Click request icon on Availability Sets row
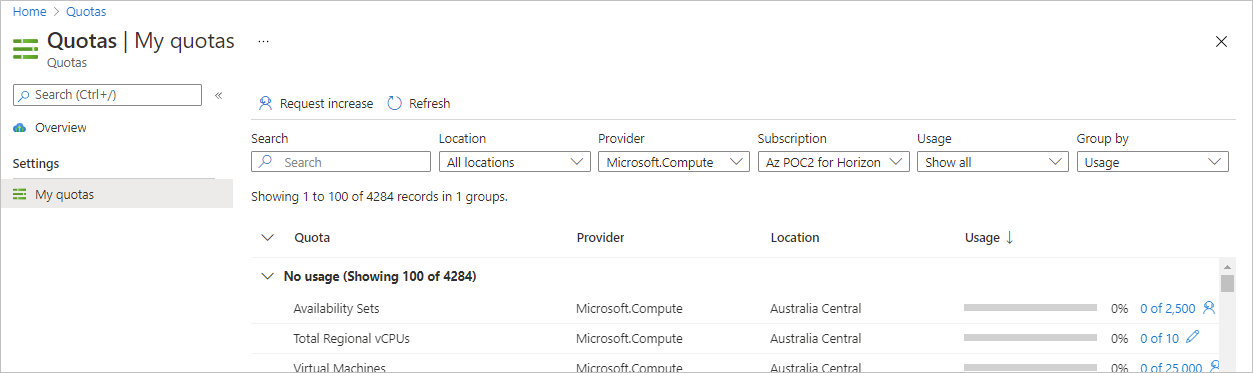The width and height of the screenshot is (1253, 373). point(1209,308)
